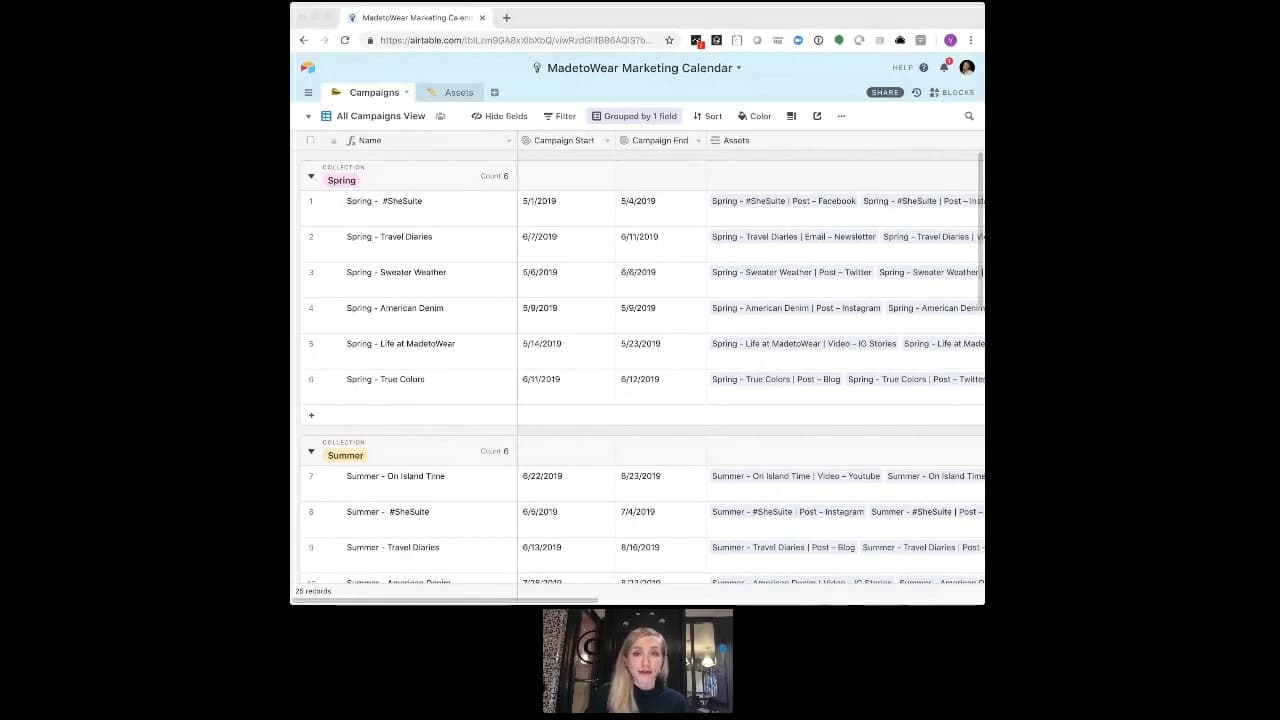
Task: Bookmark page with the star icon
Action: [669, 40]
